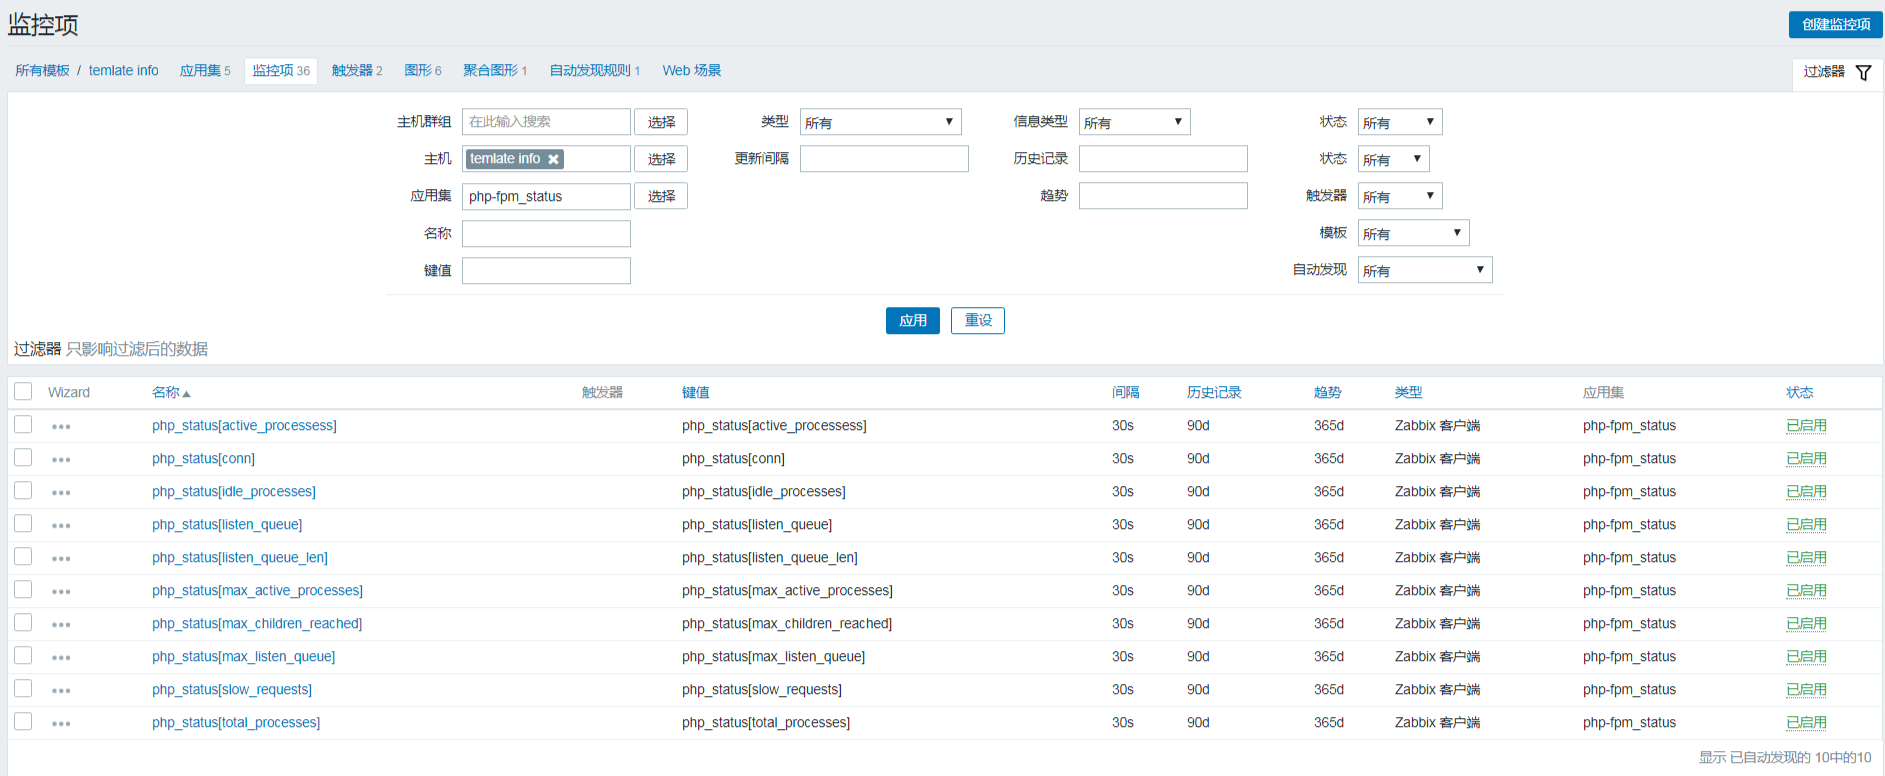Open wizard dots for php_status[total_processes] row
The width and height of the screenshot is (1885, 776).
click(61, 724)
